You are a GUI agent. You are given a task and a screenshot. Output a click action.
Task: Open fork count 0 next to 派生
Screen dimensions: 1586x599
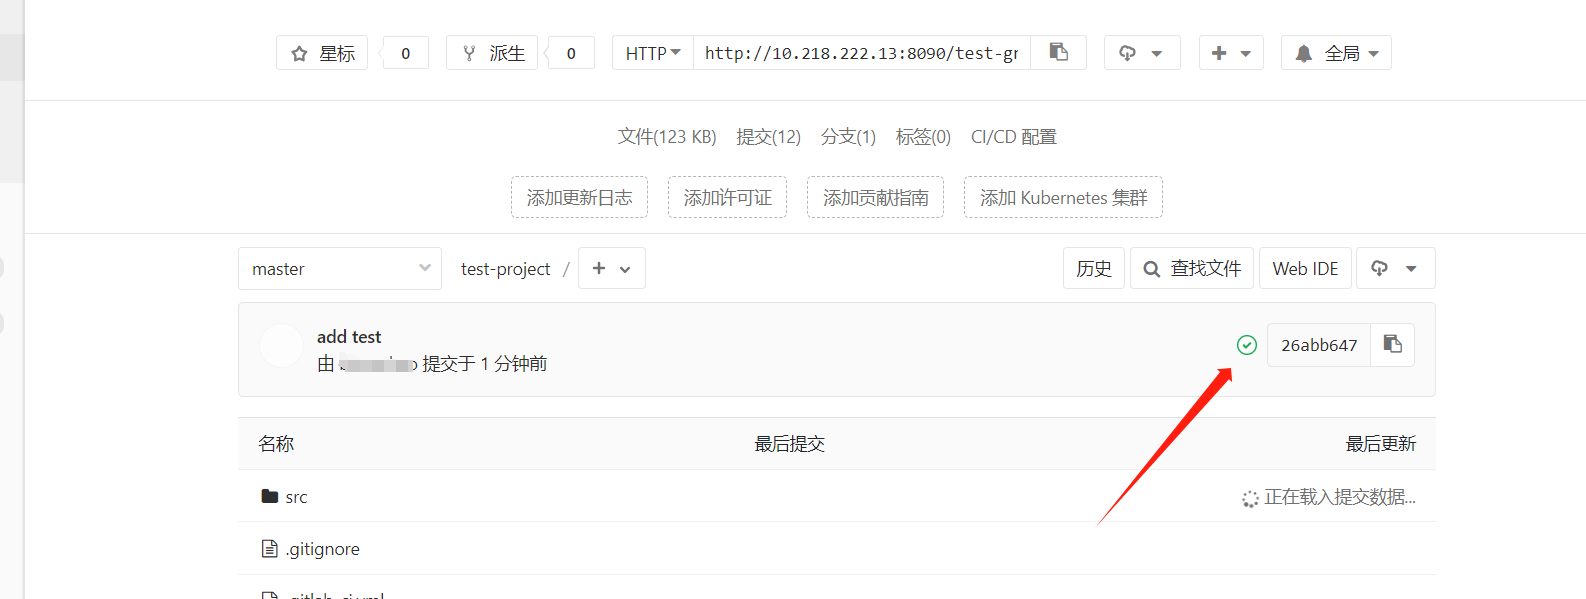click(x=572, y=53)
